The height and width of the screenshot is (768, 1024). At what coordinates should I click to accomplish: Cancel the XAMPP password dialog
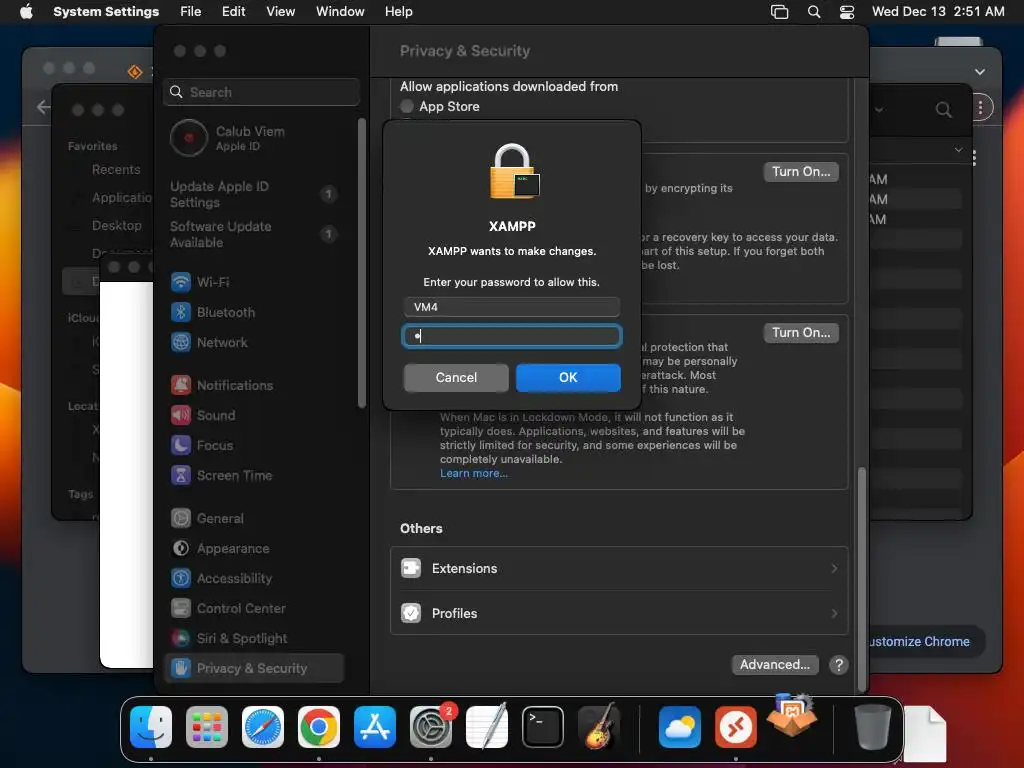tap(456, 377)
